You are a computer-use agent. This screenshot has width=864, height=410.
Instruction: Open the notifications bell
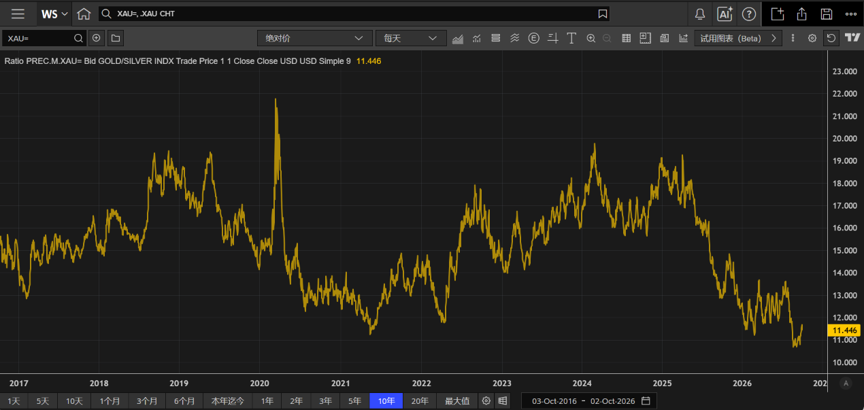click(700, 14)
